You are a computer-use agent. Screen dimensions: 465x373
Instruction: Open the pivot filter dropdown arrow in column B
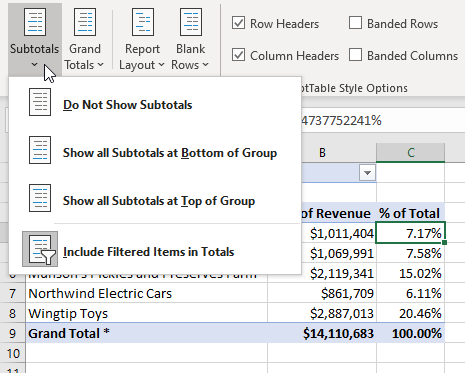pos(368,173)
